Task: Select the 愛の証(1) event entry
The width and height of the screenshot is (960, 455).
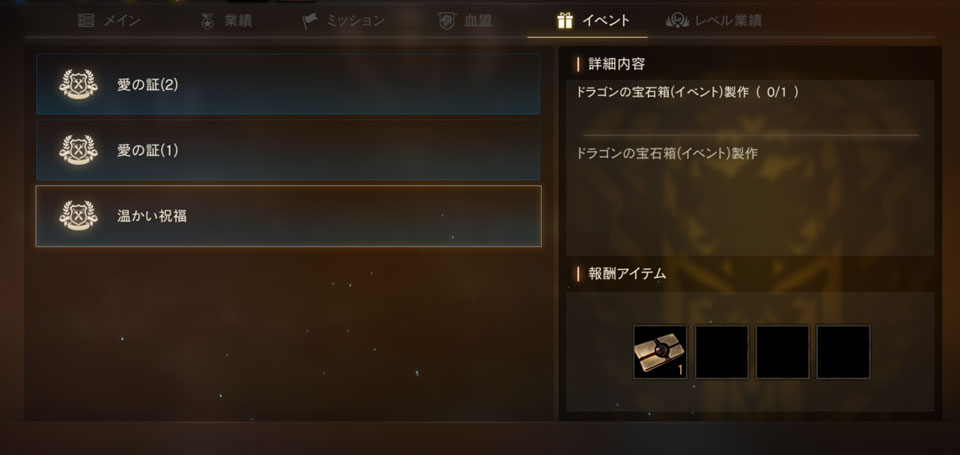Action: pos(288,150)
